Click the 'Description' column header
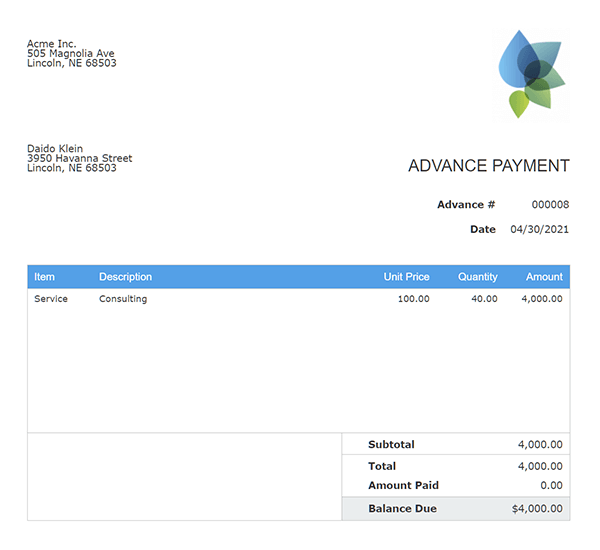The width and height of the screenshot is (600, 550). 126,277
